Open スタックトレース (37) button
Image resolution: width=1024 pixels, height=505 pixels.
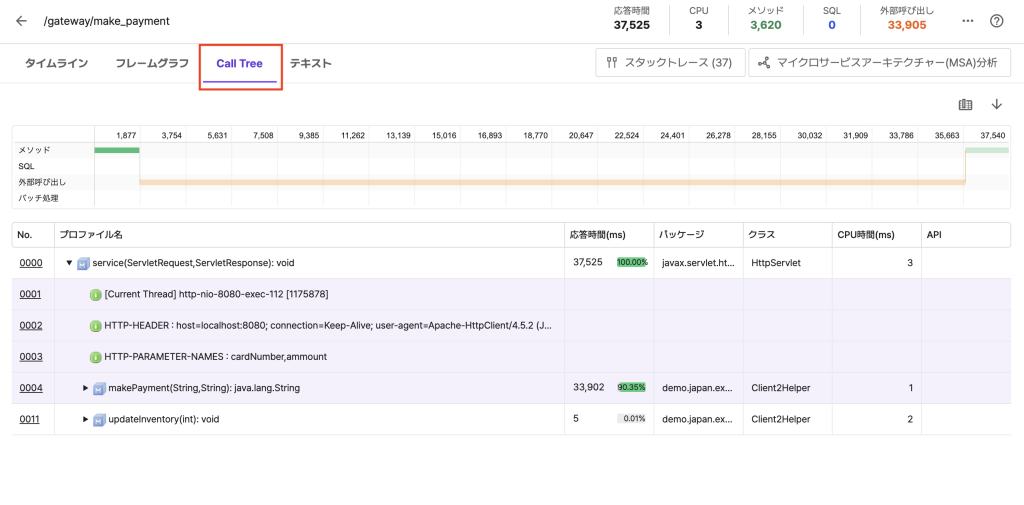[668, 63]
